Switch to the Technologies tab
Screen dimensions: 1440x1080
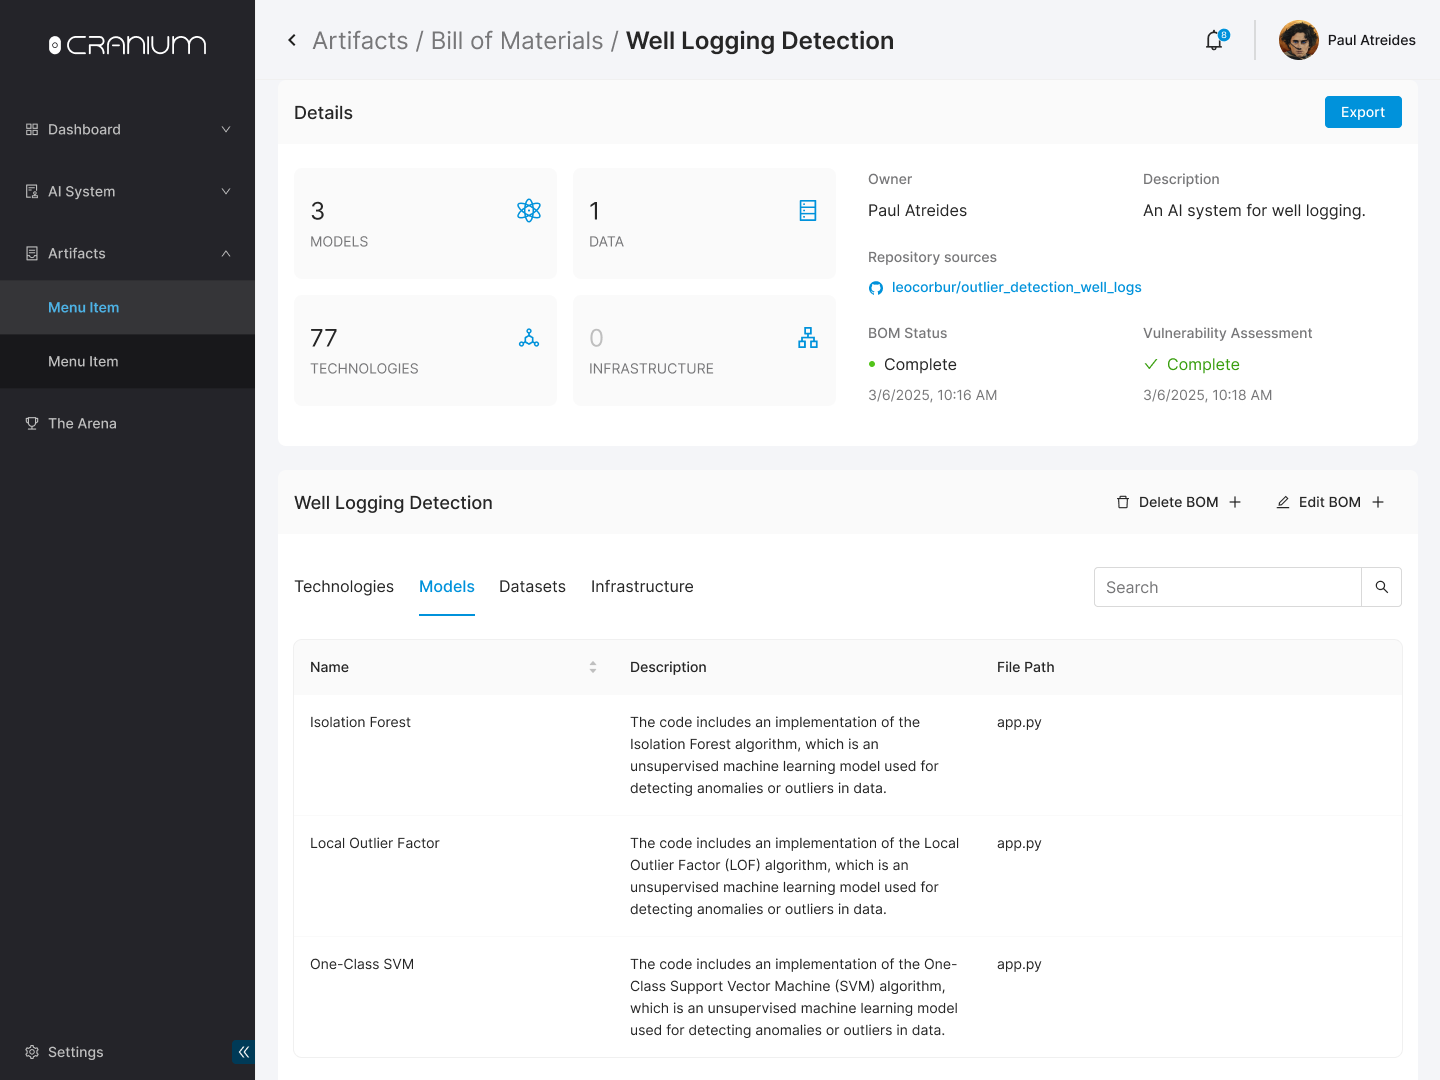344,587
